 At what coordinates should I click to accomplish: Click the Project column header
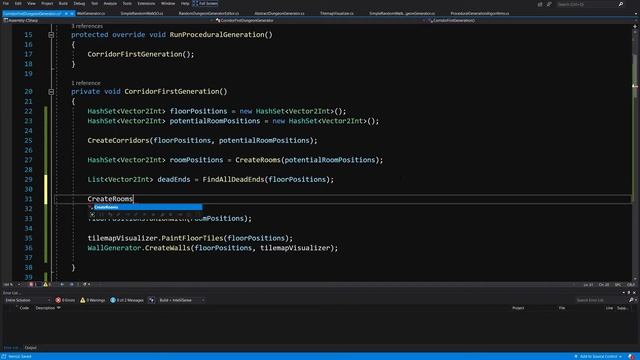pyautogui.click(x=518, y=308)
